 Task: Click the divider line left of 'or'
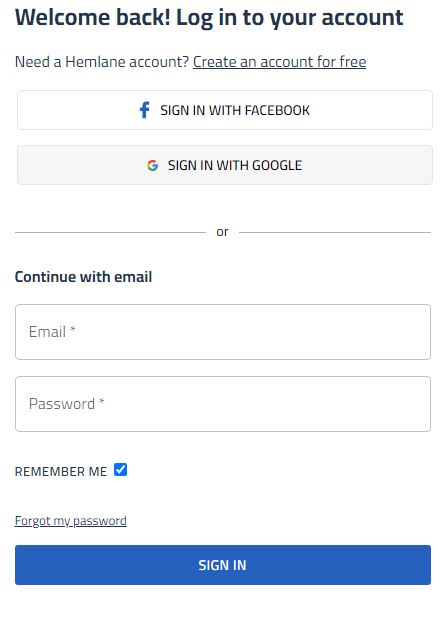coord(110,232)
